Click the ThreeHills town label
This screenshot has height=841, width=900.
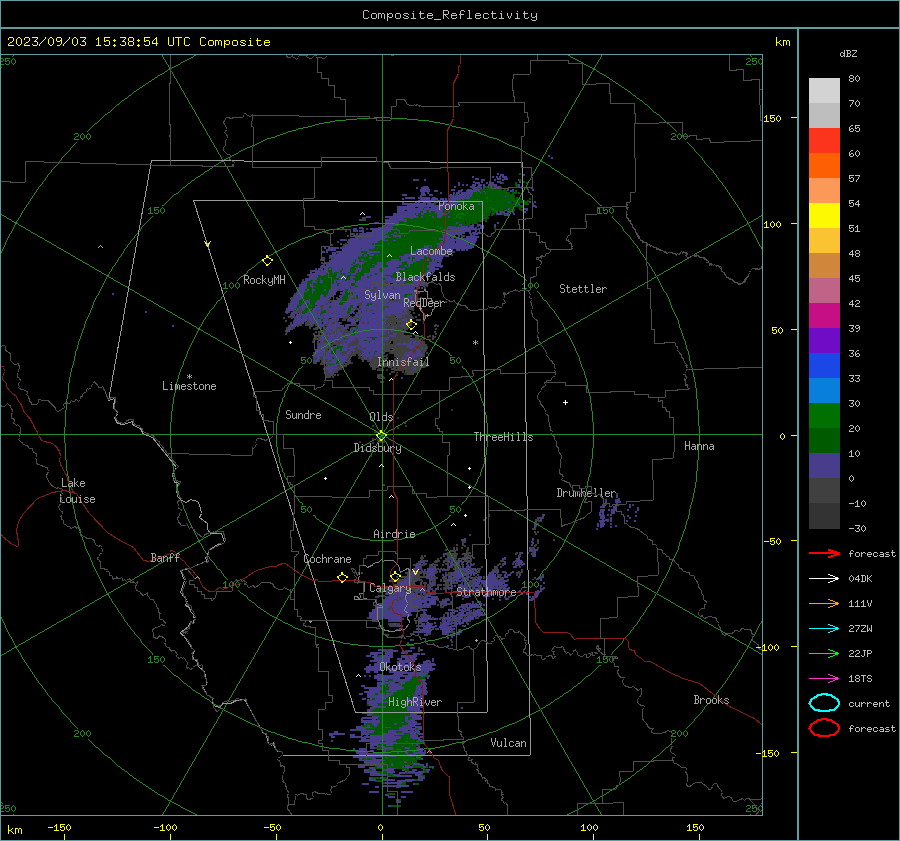click(x=503, y=437)
